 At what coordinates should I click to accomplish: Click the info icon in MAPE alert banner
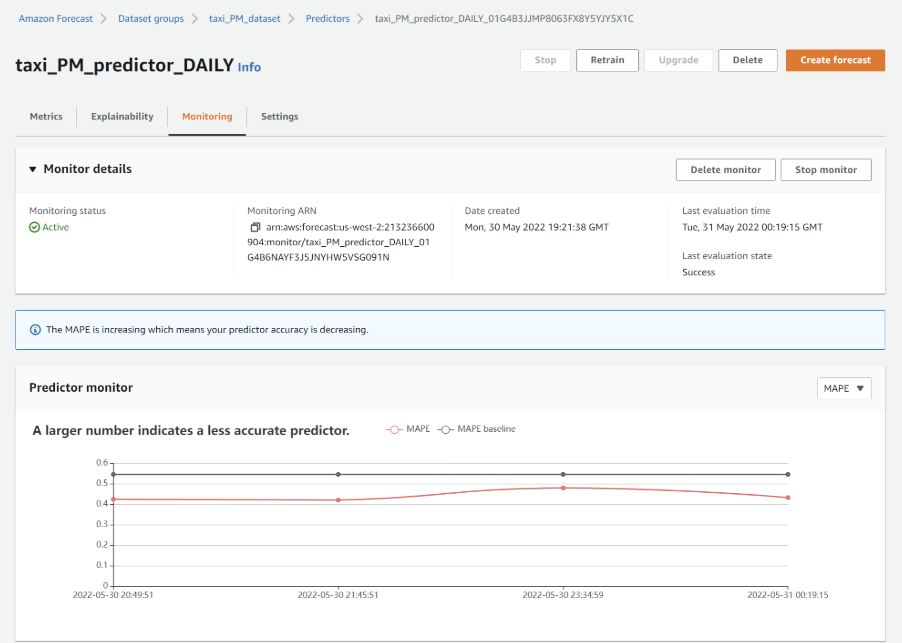[35, 329]
